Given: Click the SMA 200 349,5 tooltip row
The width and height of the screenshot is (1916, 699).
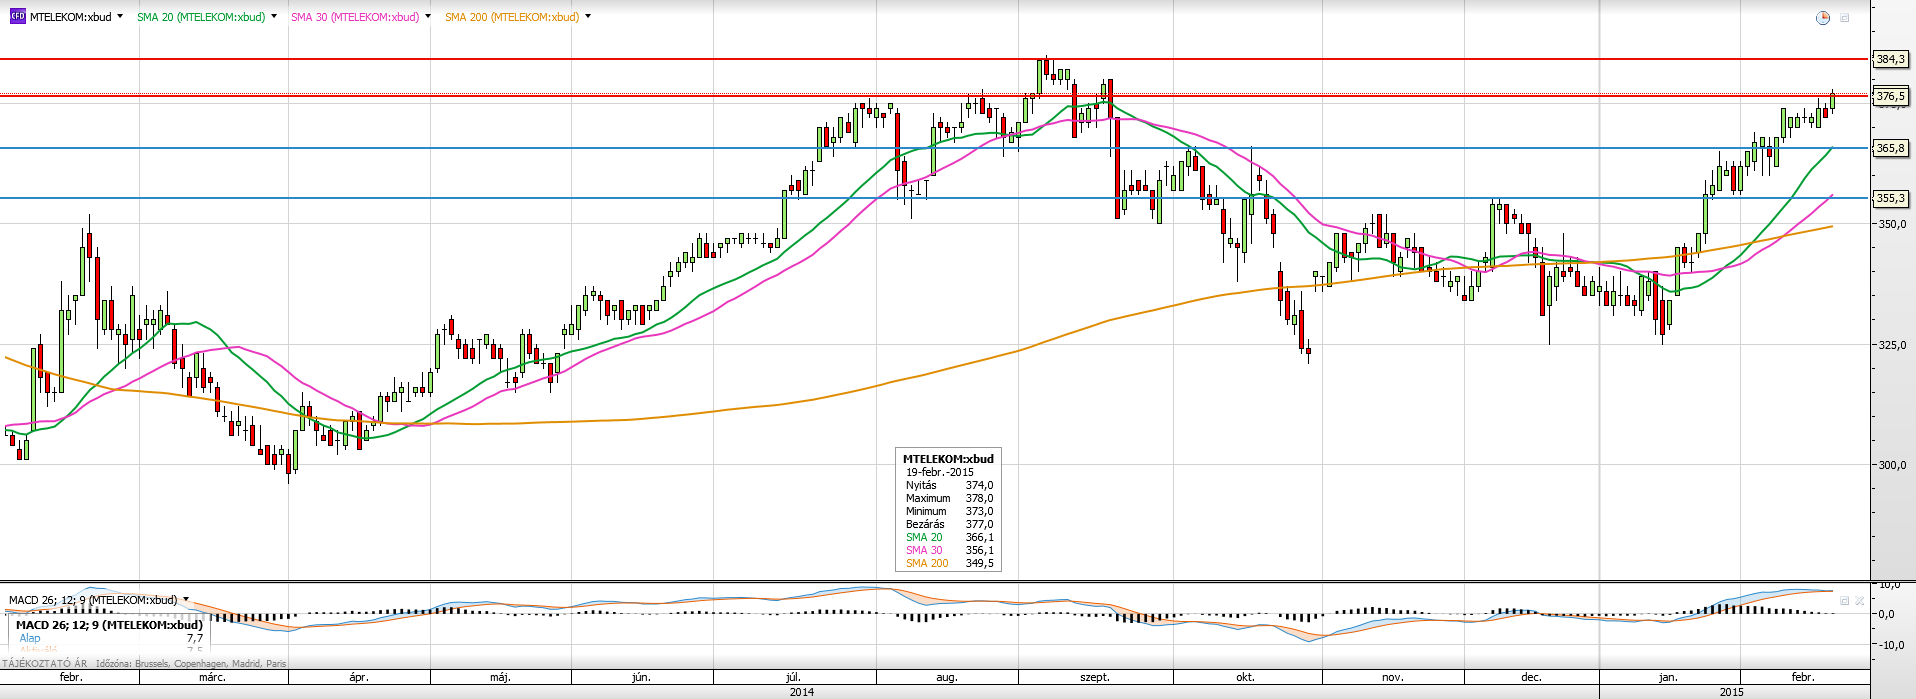Looking at the screenshot, I should coord(949,563).
